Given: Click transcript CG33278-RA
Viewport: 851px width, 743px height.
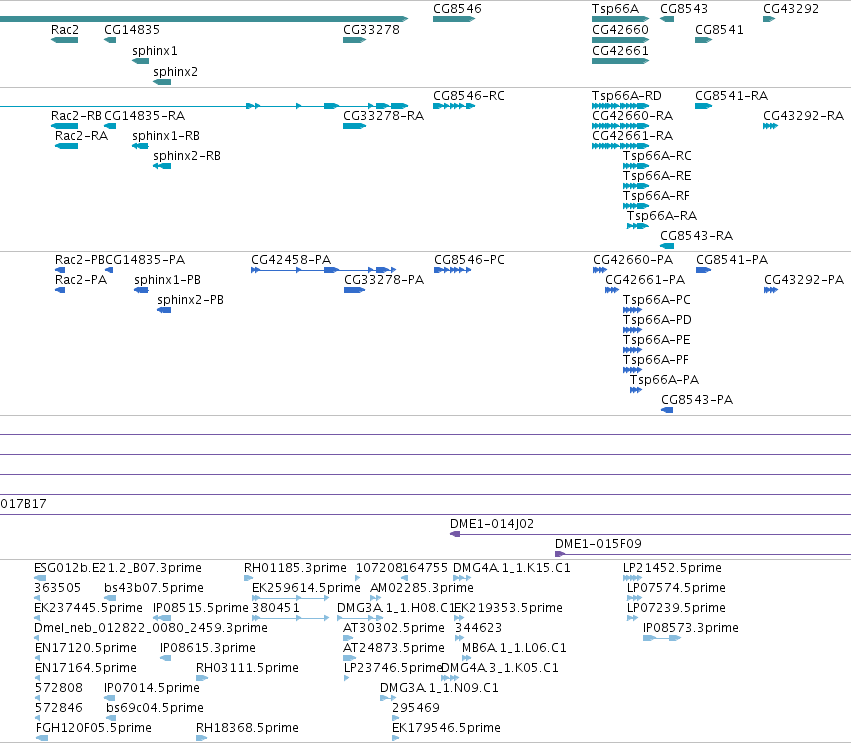Looking at the screenshot, I should (x=354, y=126).
